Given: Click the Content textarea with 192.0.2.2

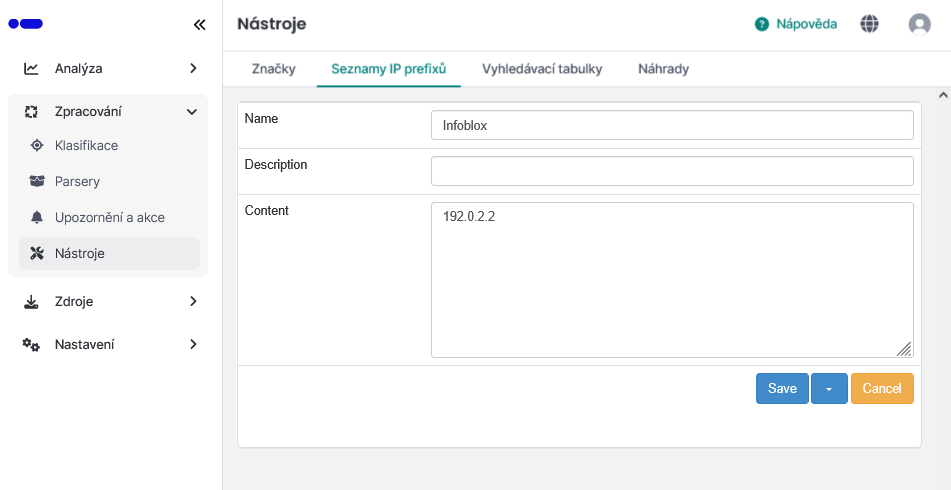Looking at the screenshot, I should (672, 280).
